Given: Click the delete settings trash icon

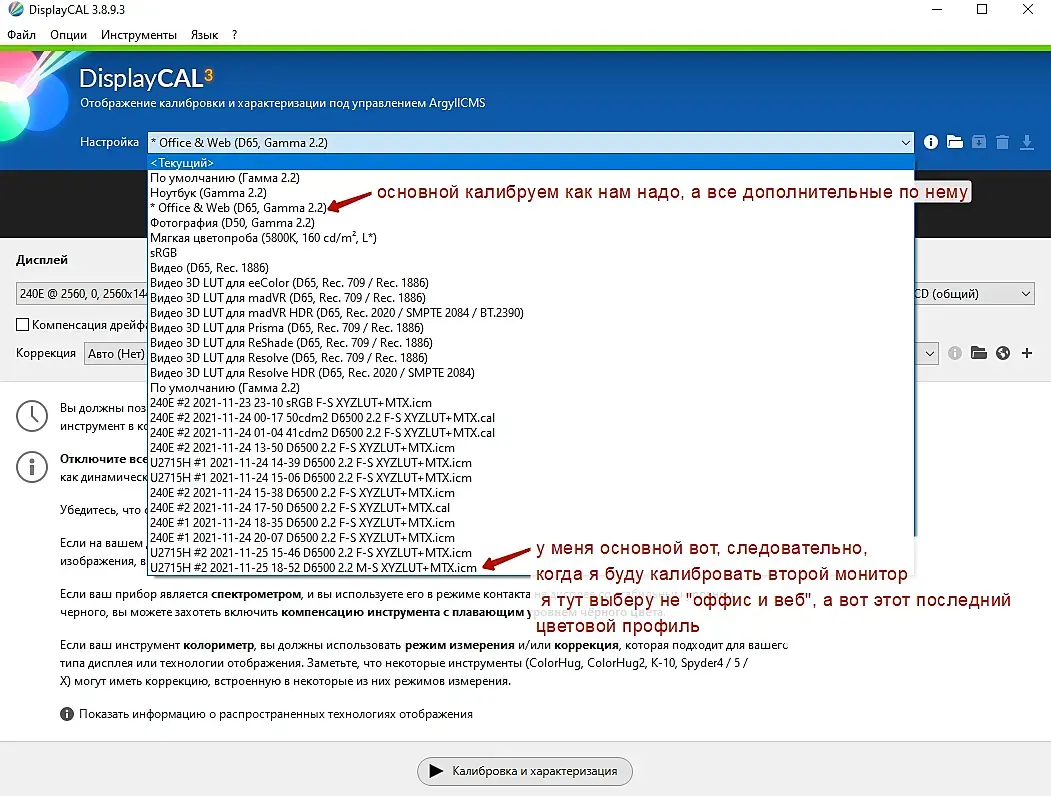Looking at the screenshot, I should (x=1002, y=142).
